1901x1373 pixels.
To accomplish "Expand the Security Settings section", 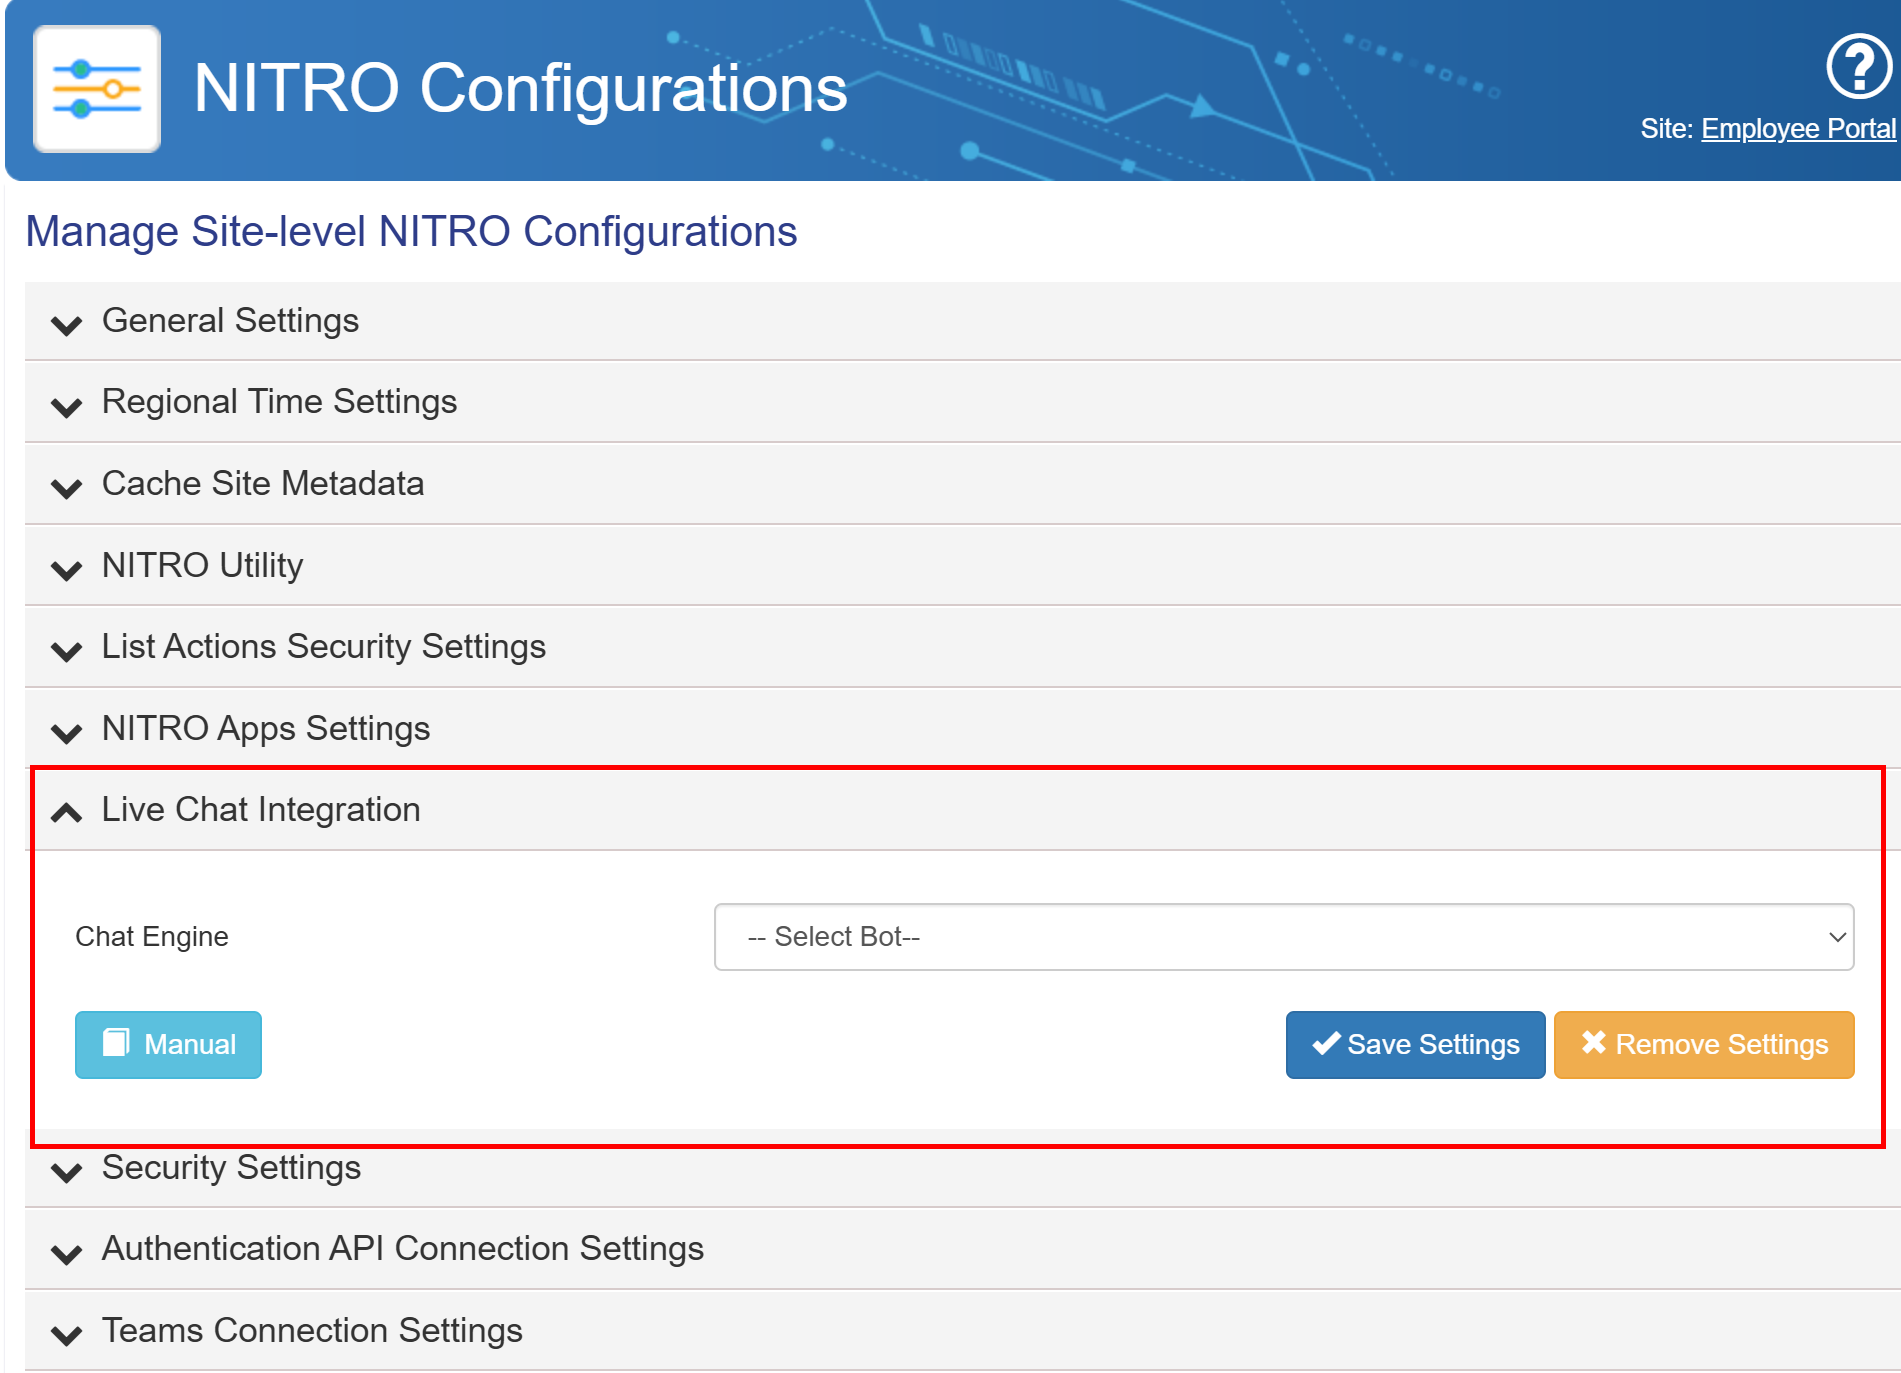I will (231, 1168).
